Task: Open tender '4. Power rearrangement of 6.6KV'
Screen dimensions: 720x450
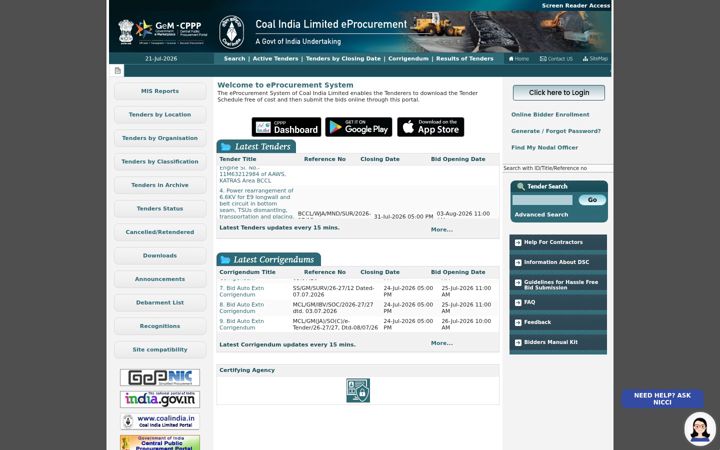Action: pyautogui.click(x=256, y=203)
